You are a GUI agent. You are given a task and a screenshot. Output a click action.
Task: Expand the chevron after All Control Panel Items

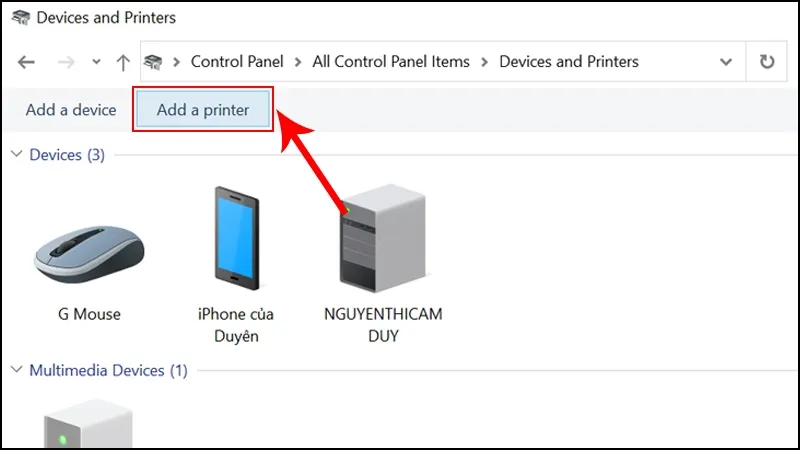tap(484, 62)
